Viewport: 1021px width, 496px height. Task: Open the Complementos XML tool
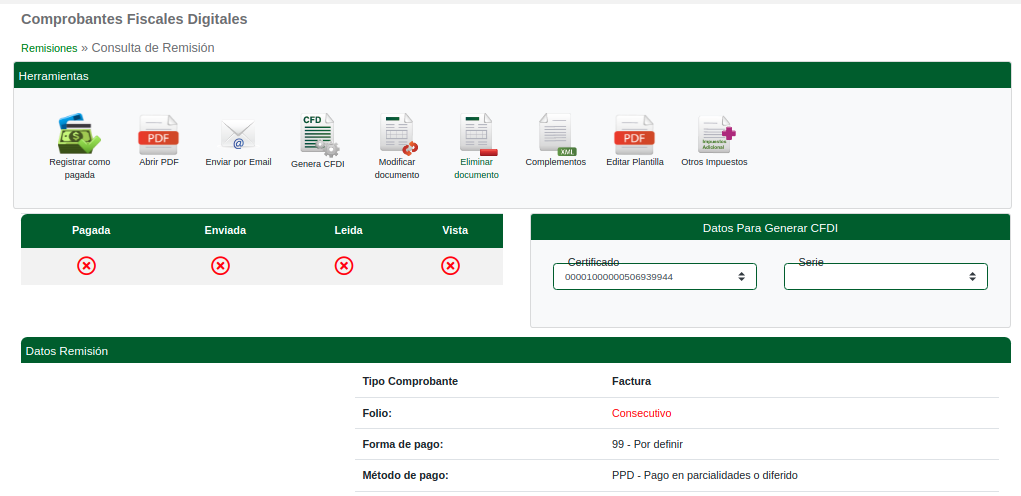pyautogui.click(x=555, y=134)
